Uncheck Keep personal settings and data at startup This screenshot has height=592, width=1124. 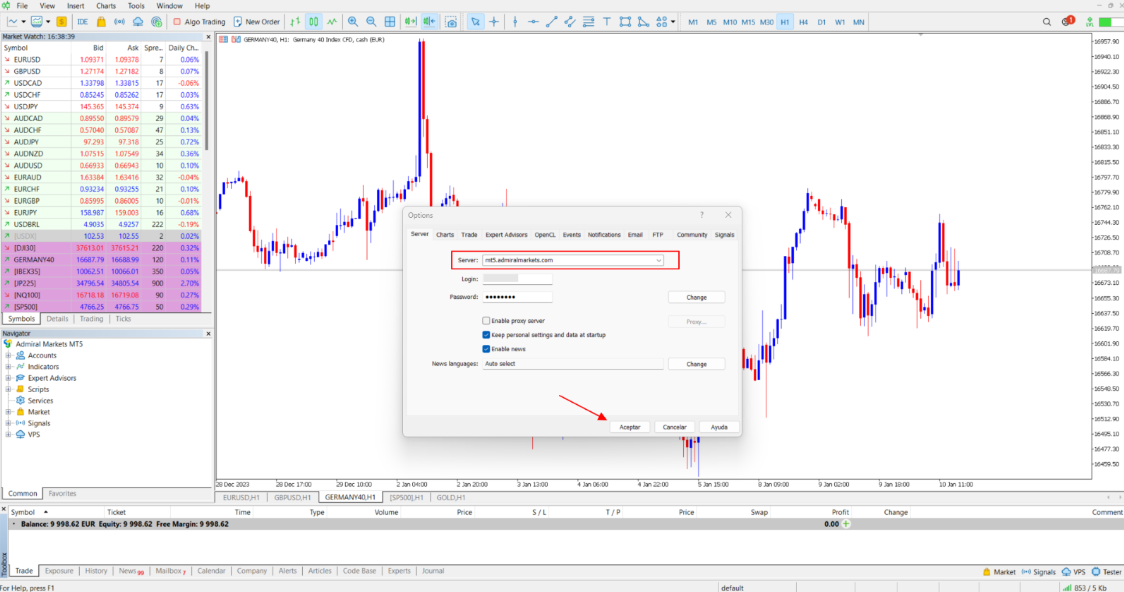(x=486, y=335)
